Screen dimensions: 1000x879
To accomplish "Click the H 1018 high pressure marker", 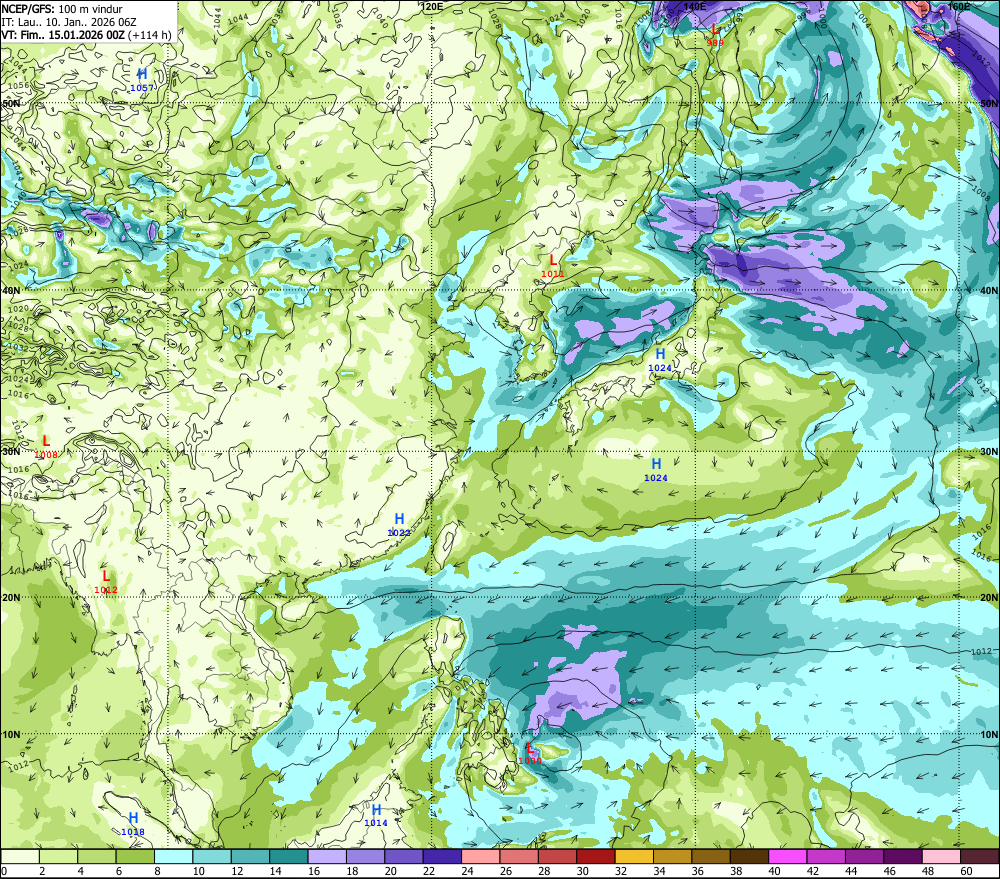I will tap(133, 824).
